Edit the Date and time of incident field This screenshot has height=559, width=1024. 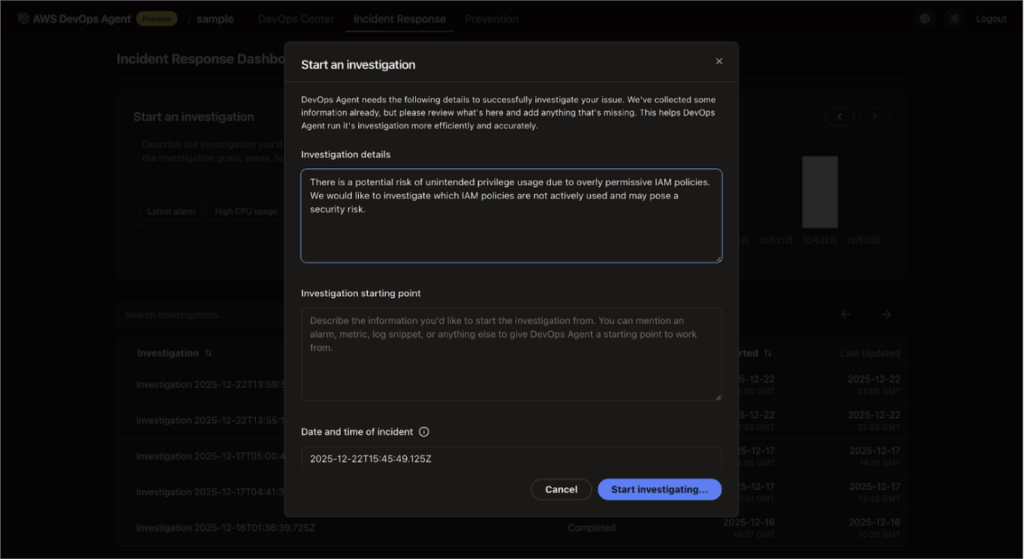pyautogui.click(x=511, y=458)
